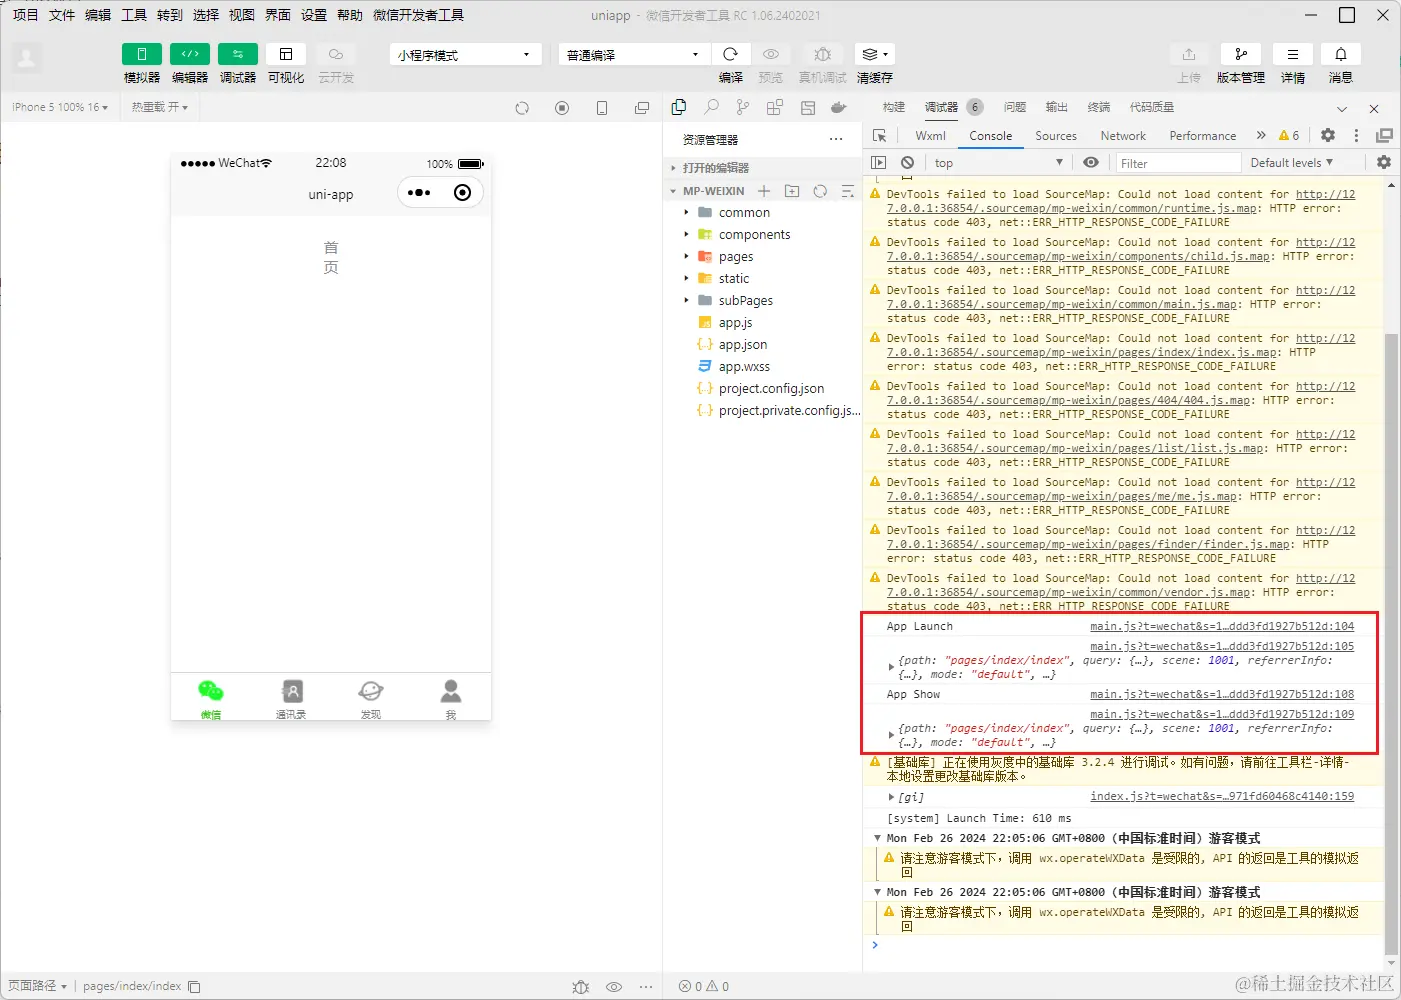Expand the 打开的编辑器 section
The width and height of the screenshot is (1401, 1000).
tap(715, 168)
